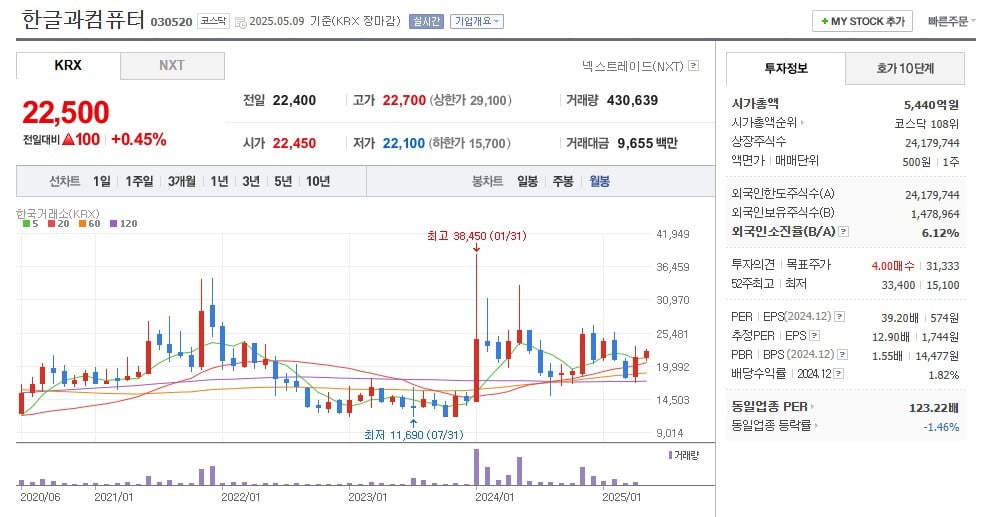Click help icon beside 외국인소진율(B/A)
Image resolution: width=992 pixels, height=517 pixels.
click(843, 232)
